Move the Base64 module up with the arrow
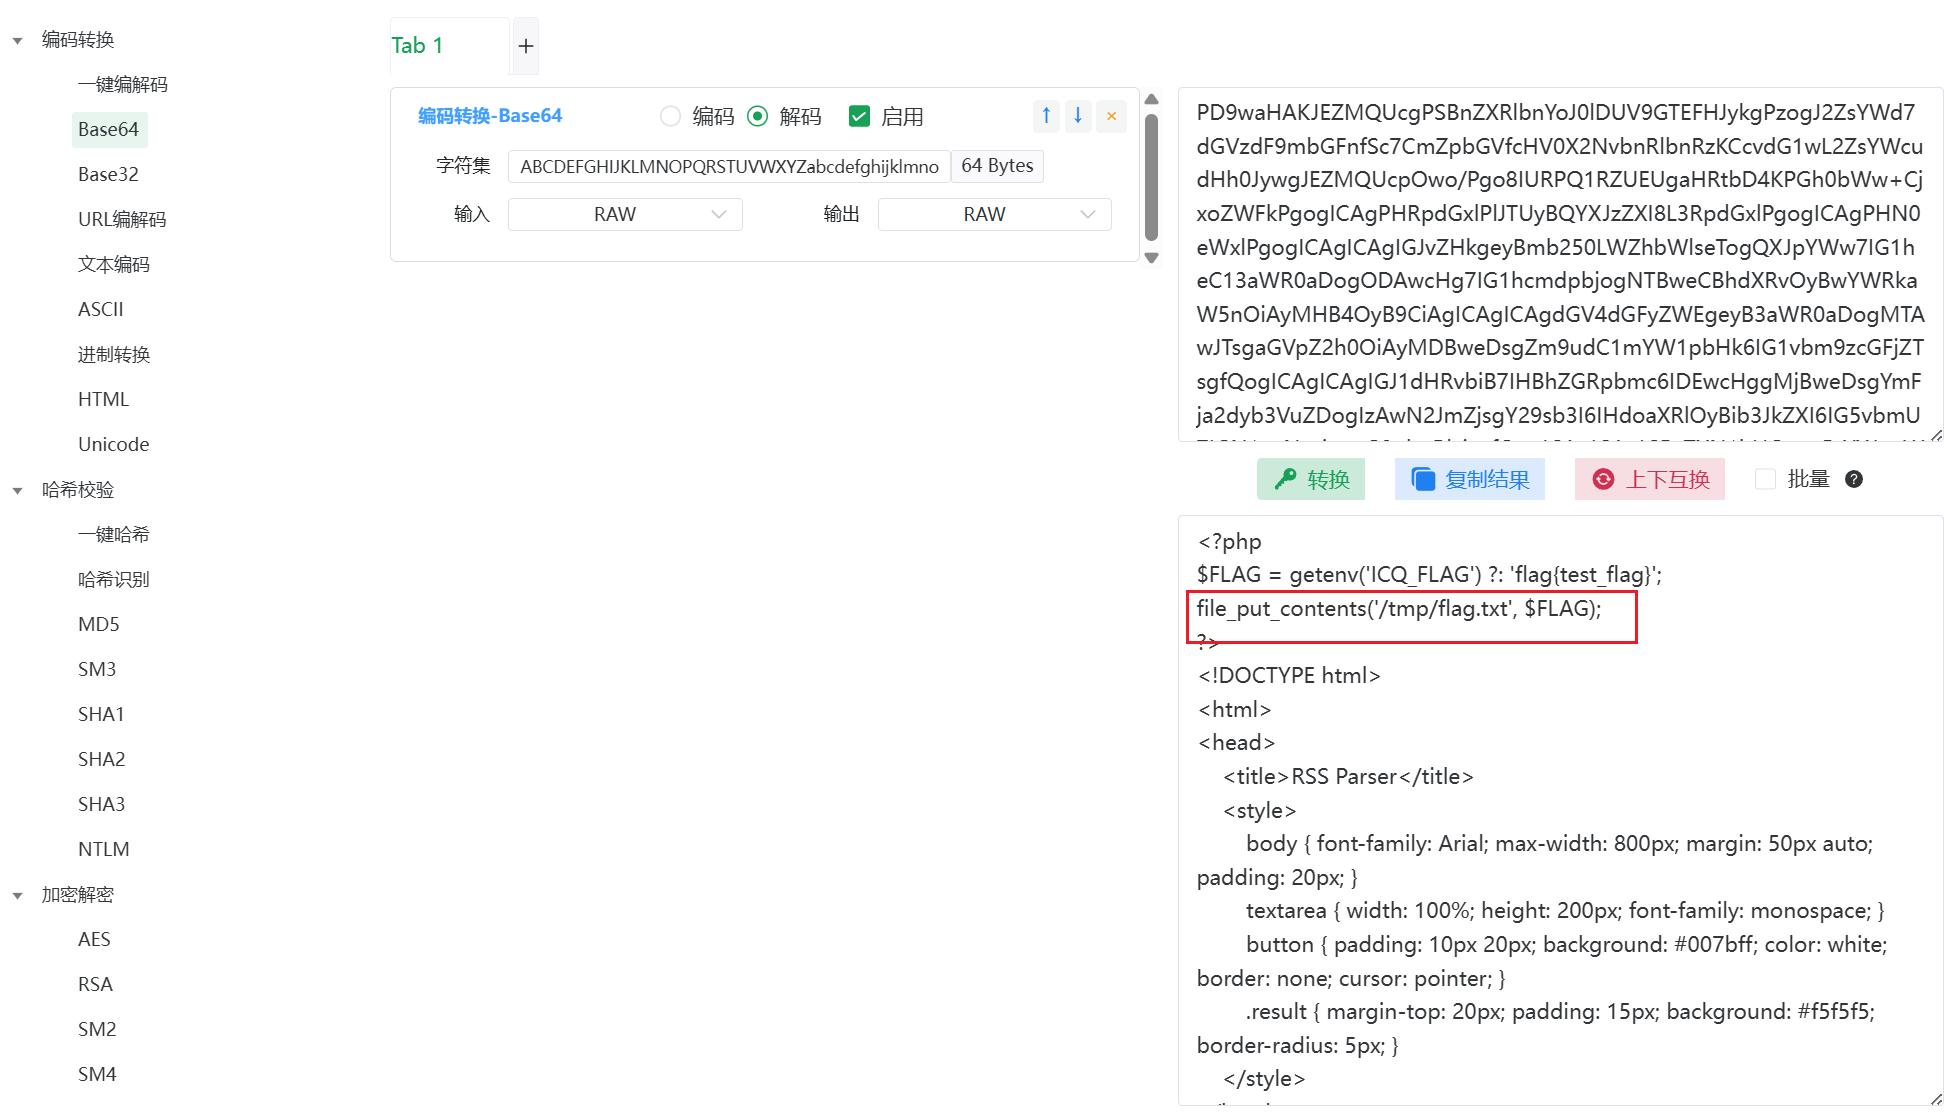Screen dimensions: 1944x1113 tap(1046, 116)
